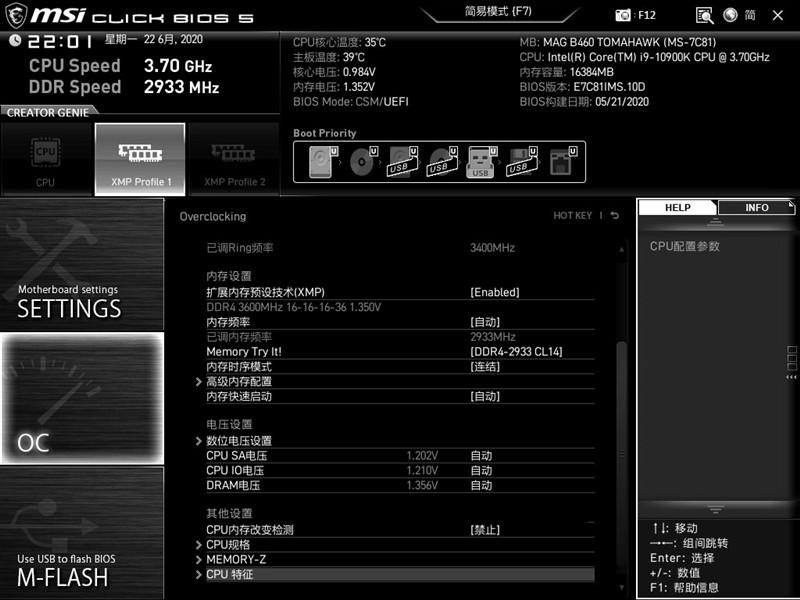Click the DDR4 3600MHz 16-16-16-36 1.350V text

click(x=293, y=307)
